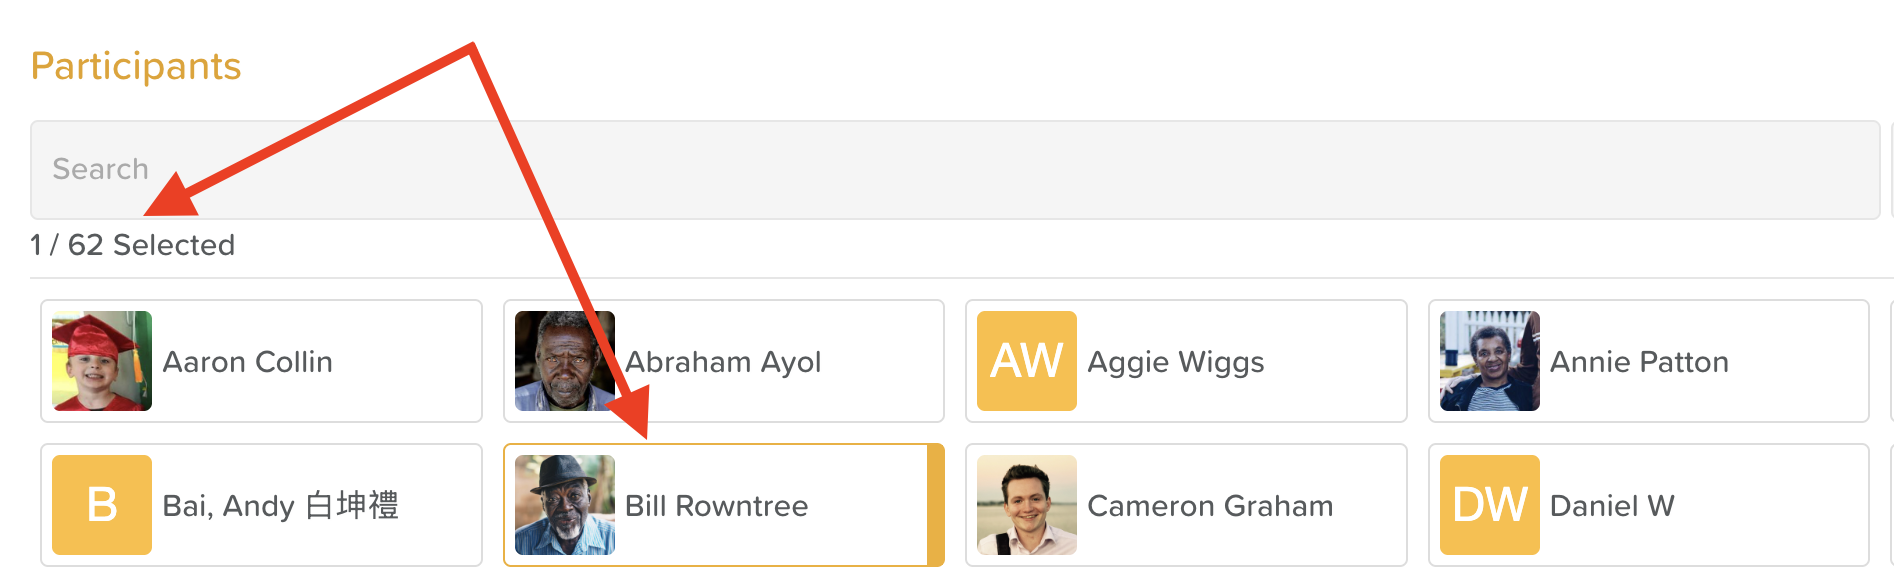Screen dimensions: 1894x578
Task: Click the DW initials avatar
Action: coord(1490,505)
